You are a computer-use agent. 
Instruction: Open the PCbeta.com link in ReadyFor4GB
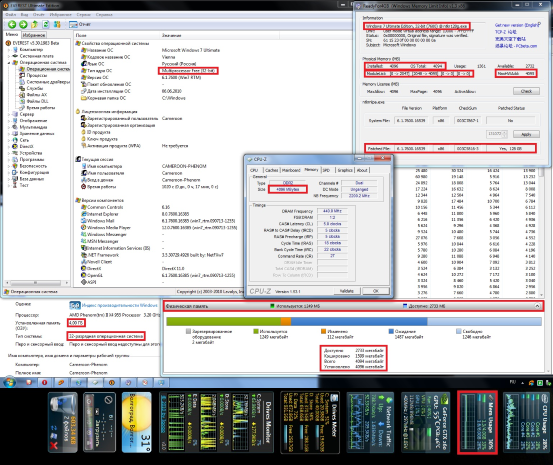tap(516, 46)
